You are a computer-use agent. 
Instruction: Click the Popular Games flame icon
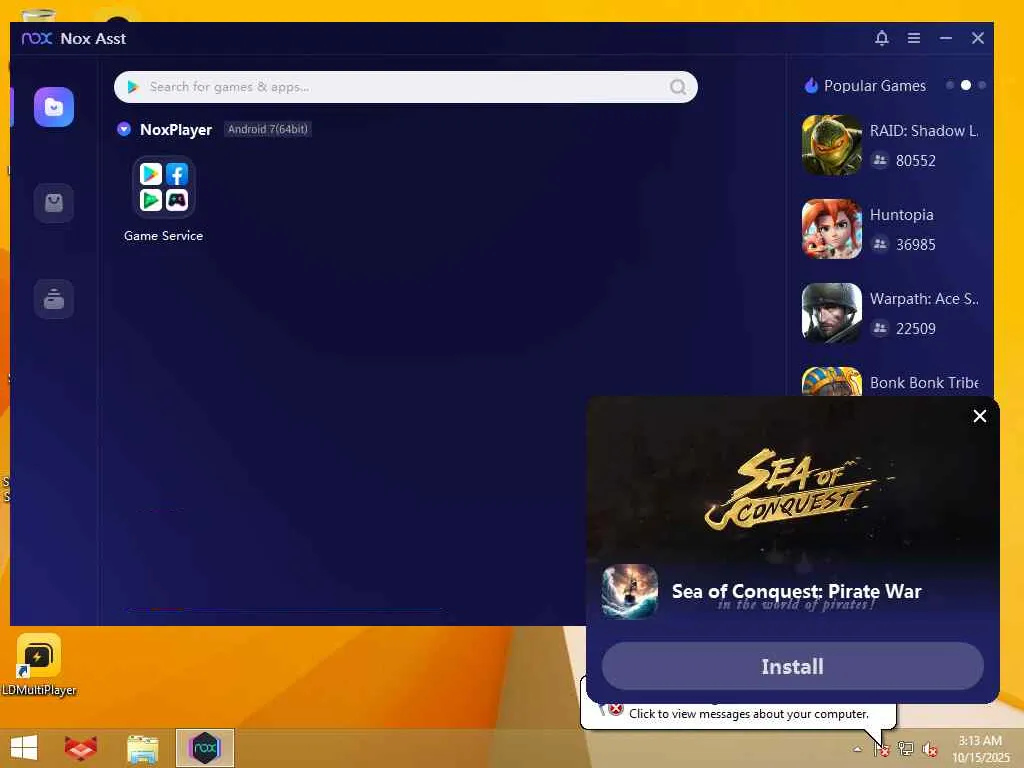[x=811, y=86]
